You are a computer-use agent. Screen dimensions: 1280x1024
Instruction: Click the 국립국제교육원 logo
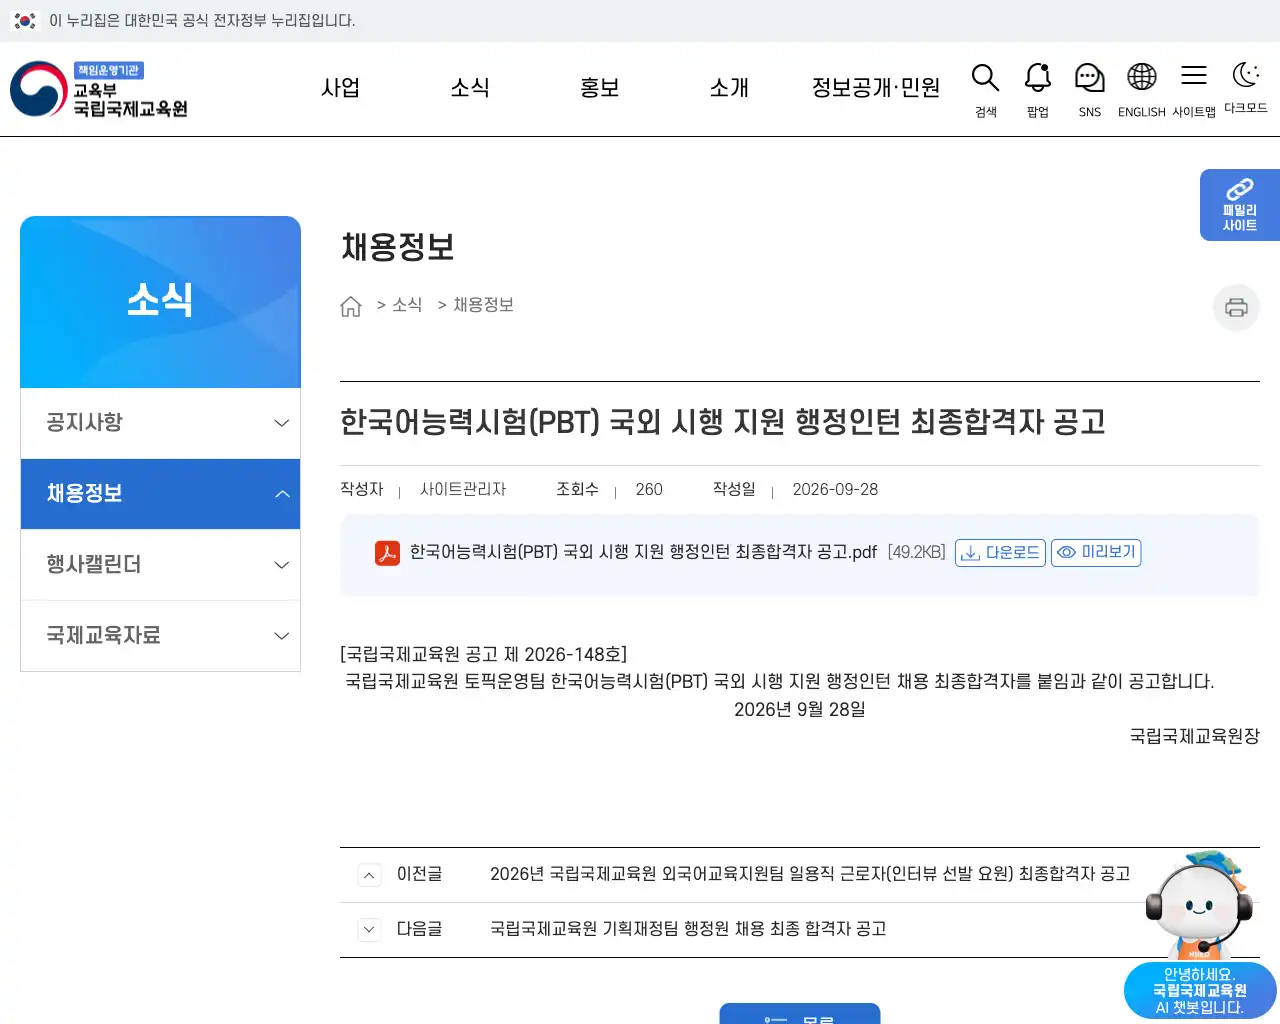[x=99, y=89]
